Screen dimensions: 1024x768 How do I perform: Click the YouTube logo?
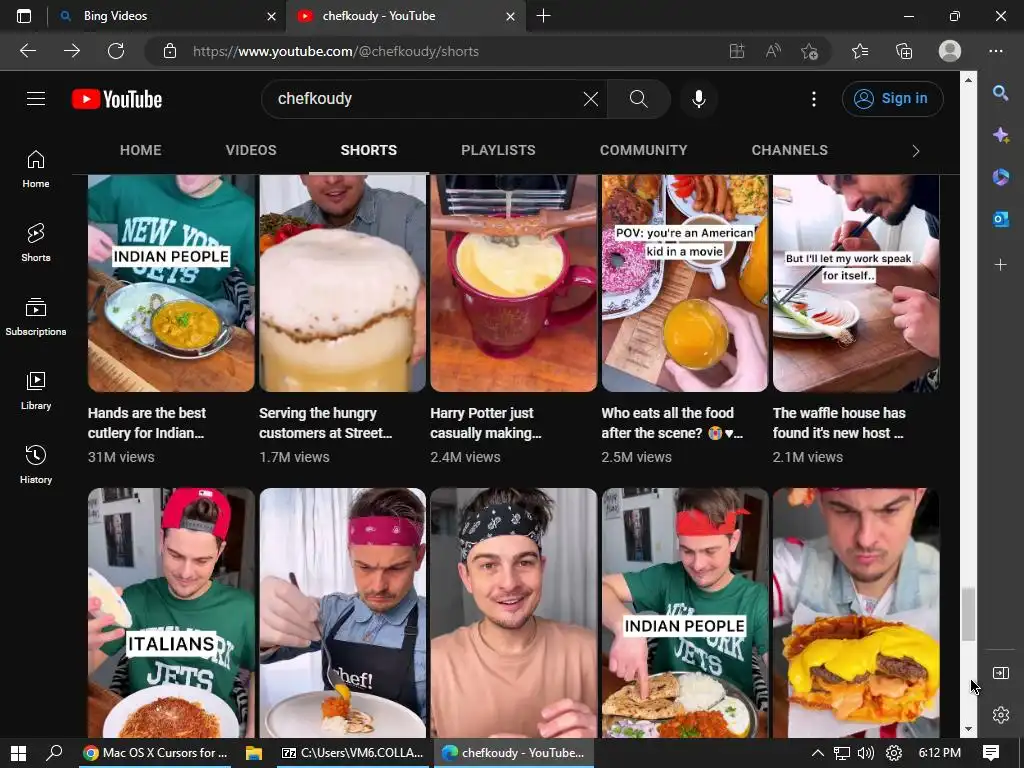pyautogui.click(x=117, y=99)
